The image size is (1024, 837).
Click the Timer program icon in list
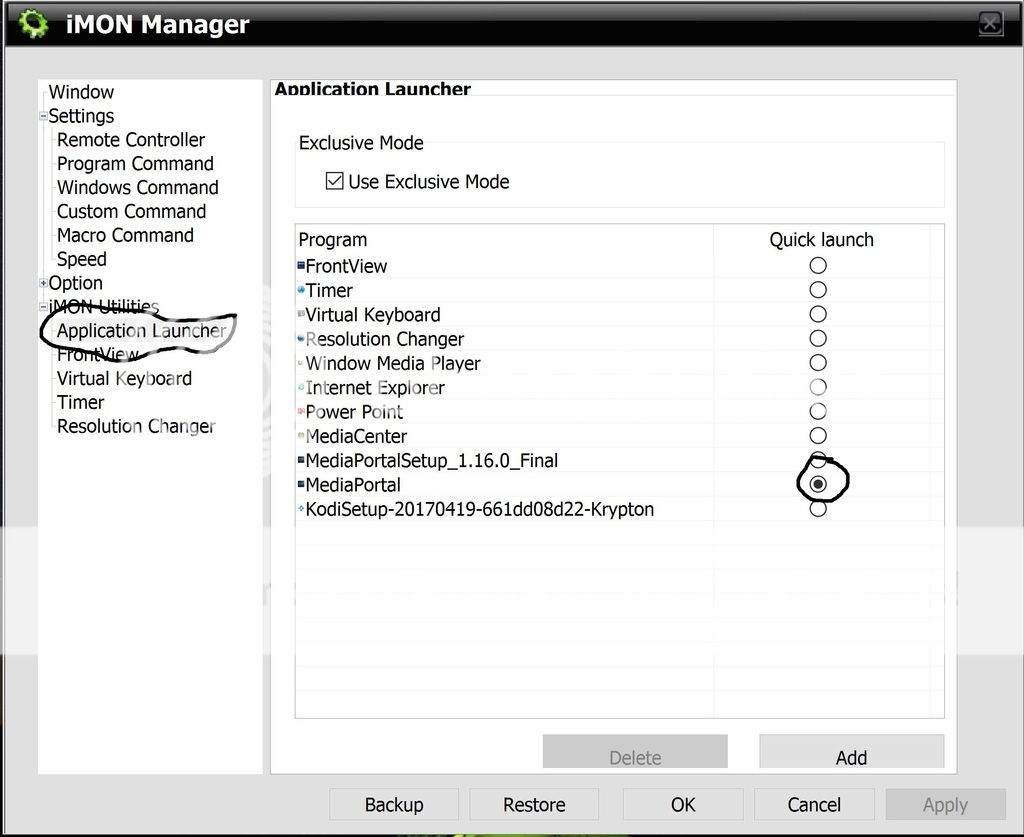(x=301, y=290)
